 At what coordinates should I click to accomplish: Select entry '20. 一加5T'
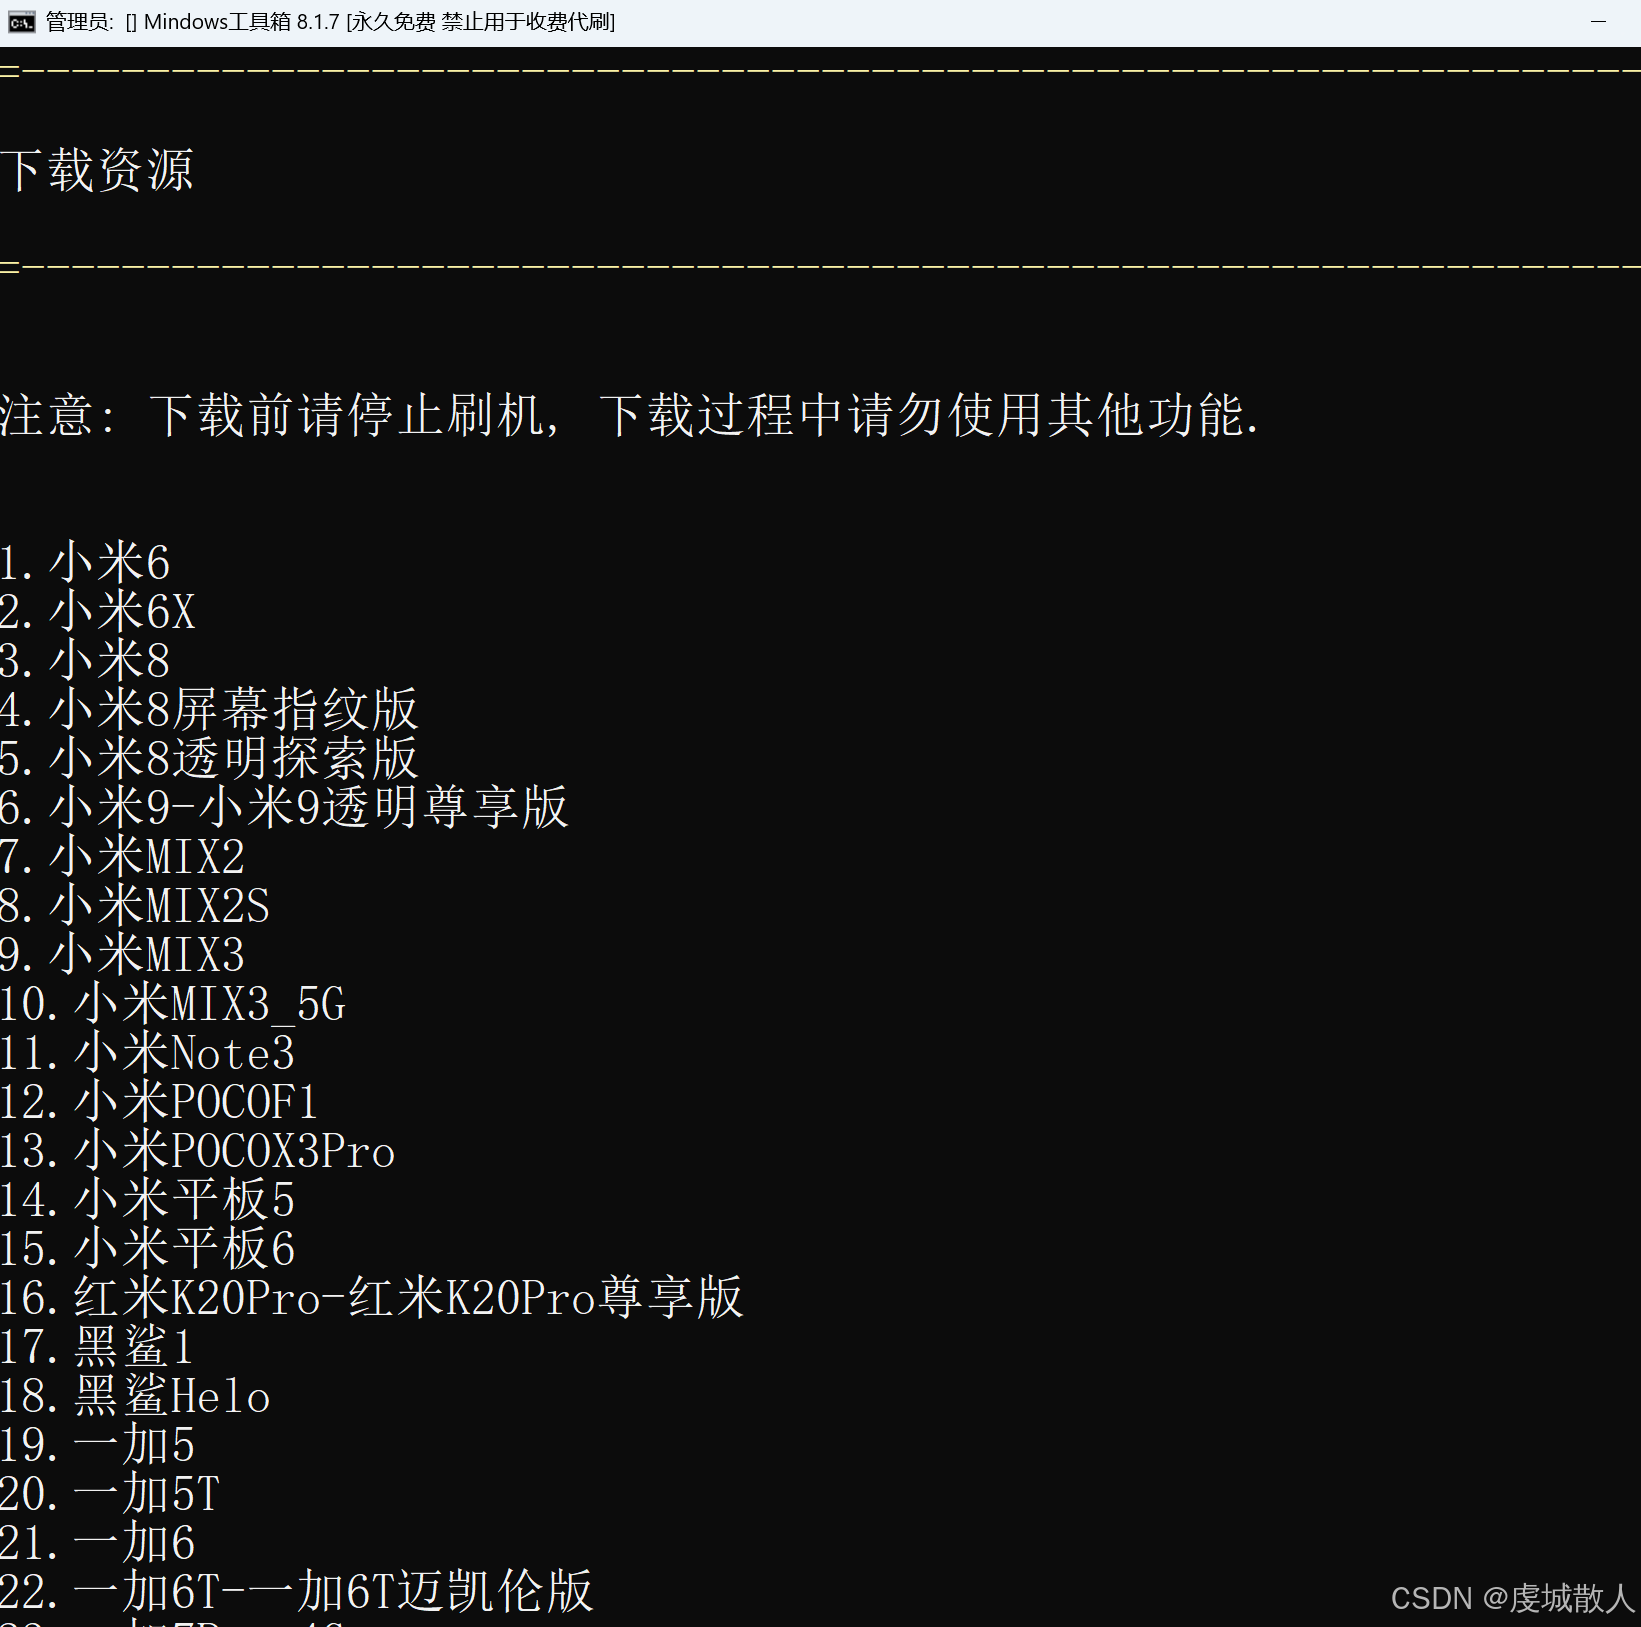[110, 1493]
